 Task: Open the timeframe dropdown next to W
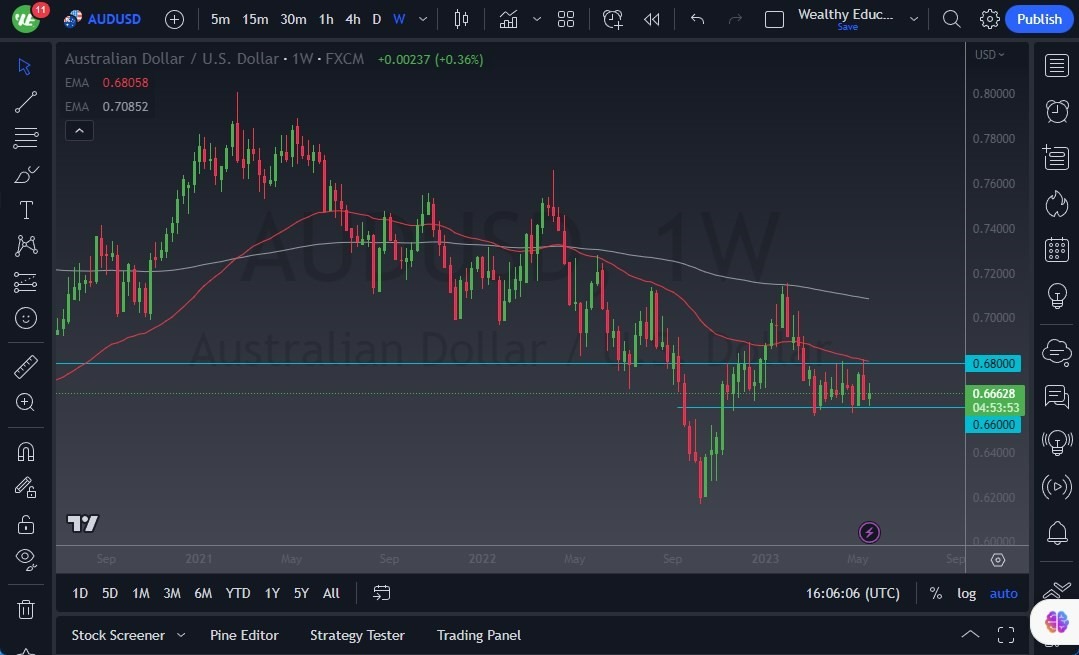421,19
